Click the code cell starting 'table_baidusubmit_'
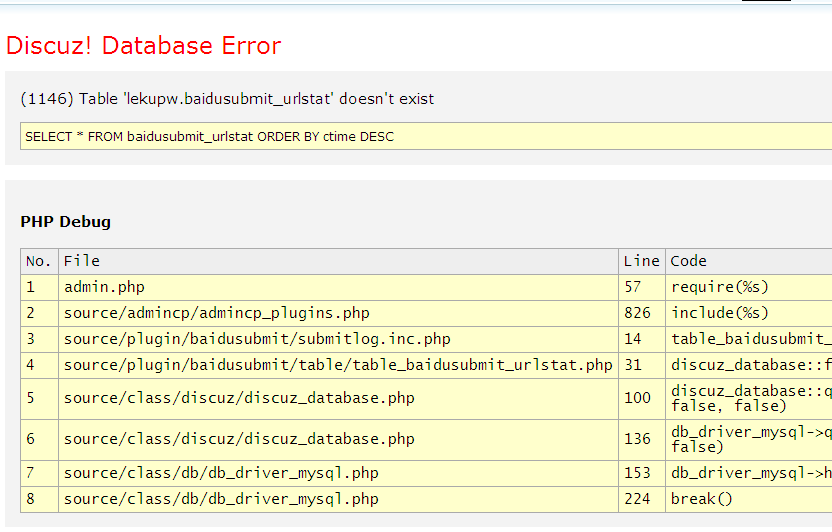 tap(751, 339)
